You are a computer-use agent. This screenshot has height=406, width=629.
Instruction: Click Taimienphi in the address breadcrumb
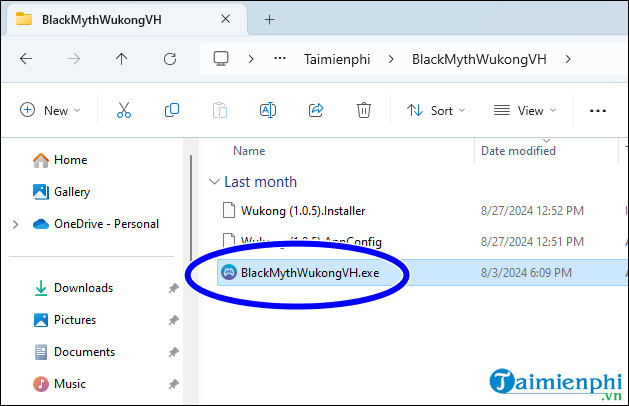pyautogui.click(x=336, y=59)
